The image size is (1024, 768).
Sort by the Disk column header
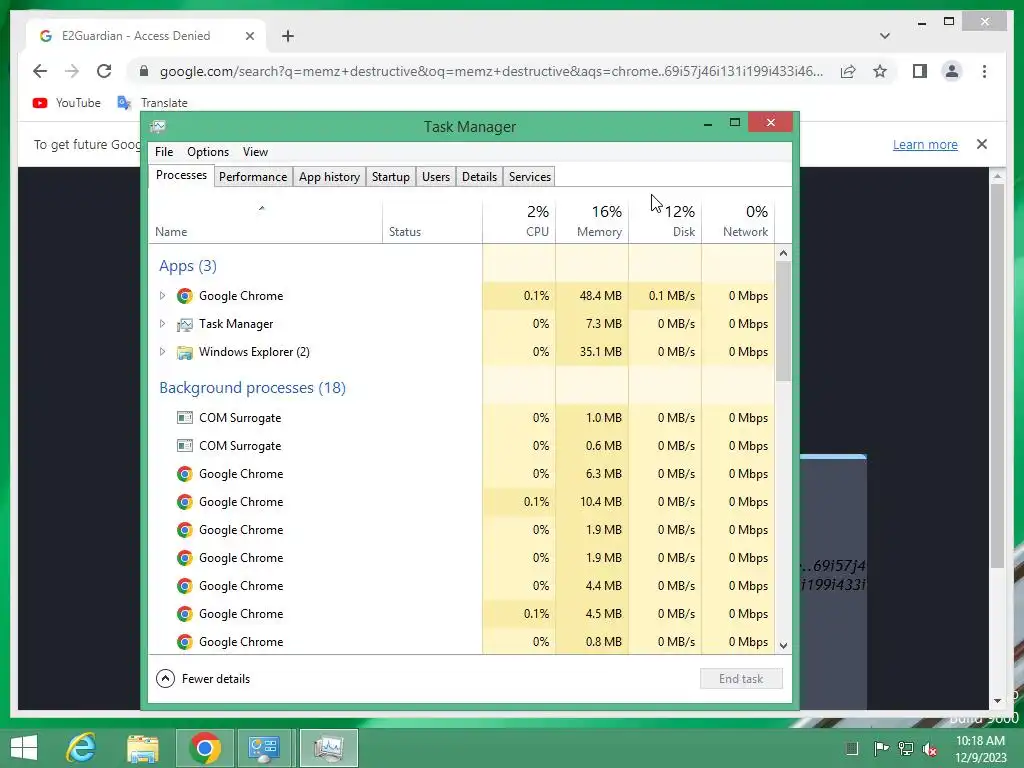[x=665, y=222]
